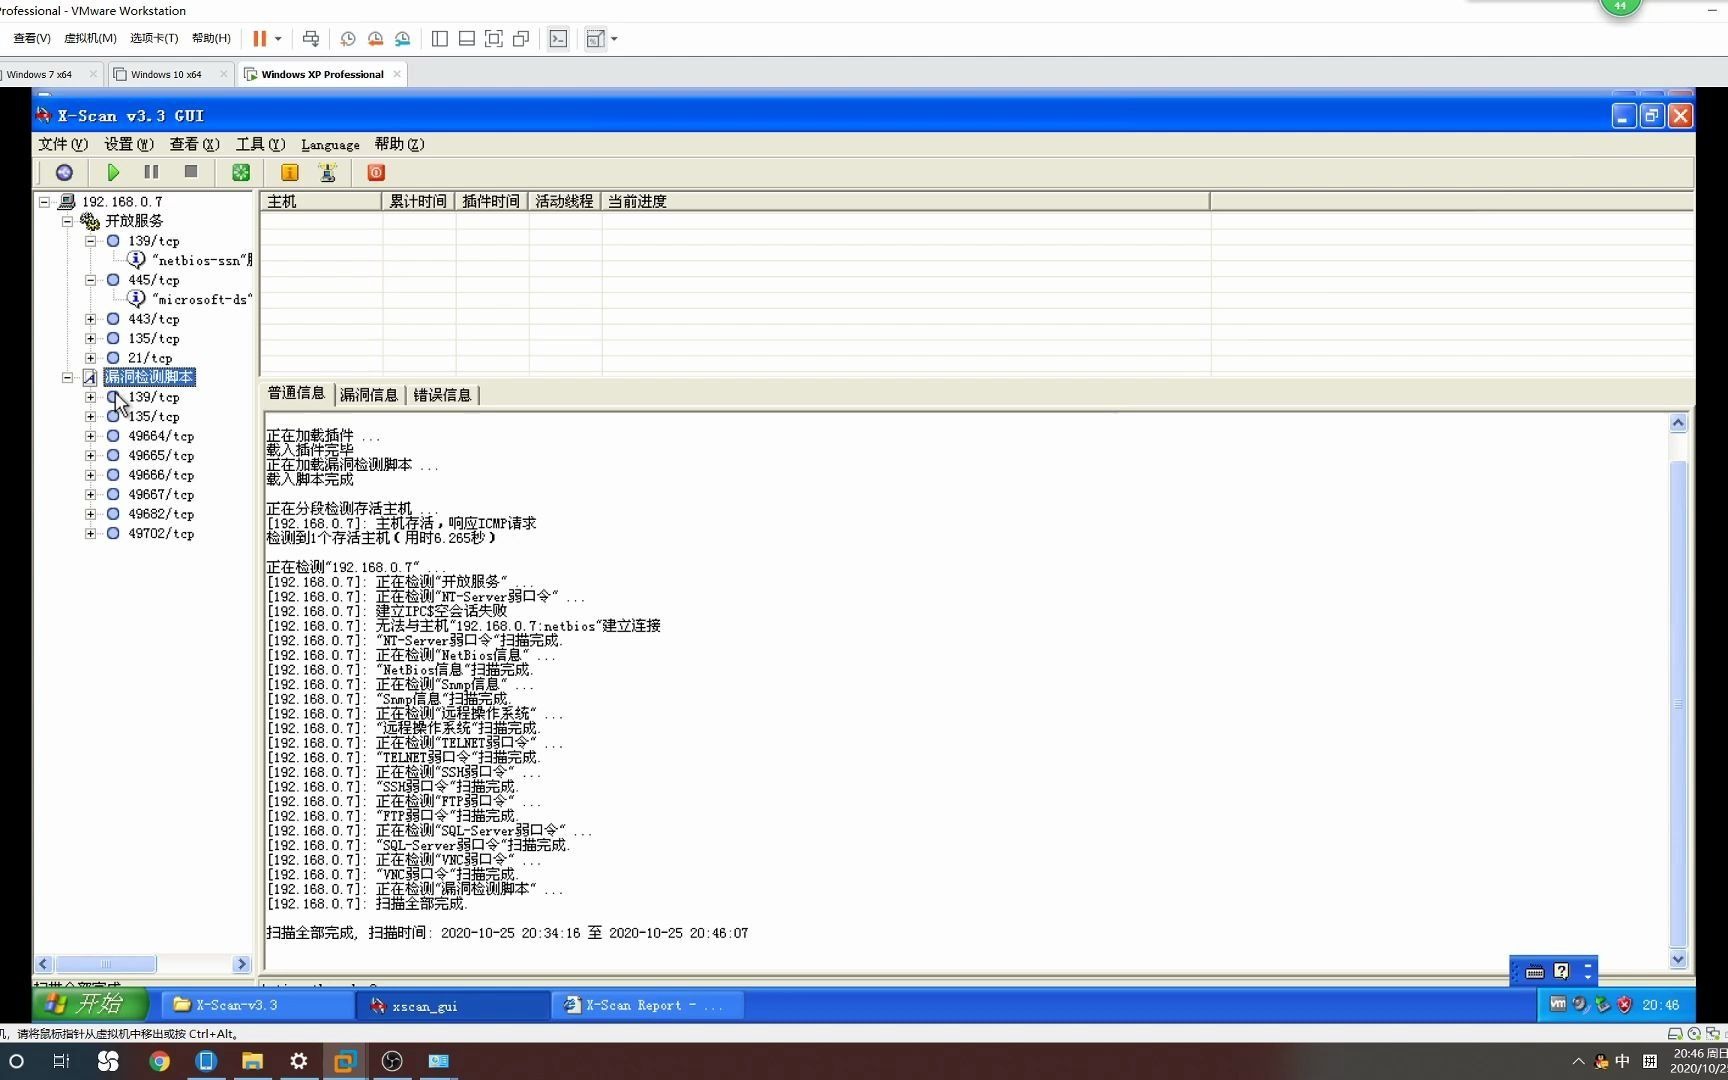Click the green report/plugin toolbar icon
The image size is (1728, 1080).
pos(241,172)
